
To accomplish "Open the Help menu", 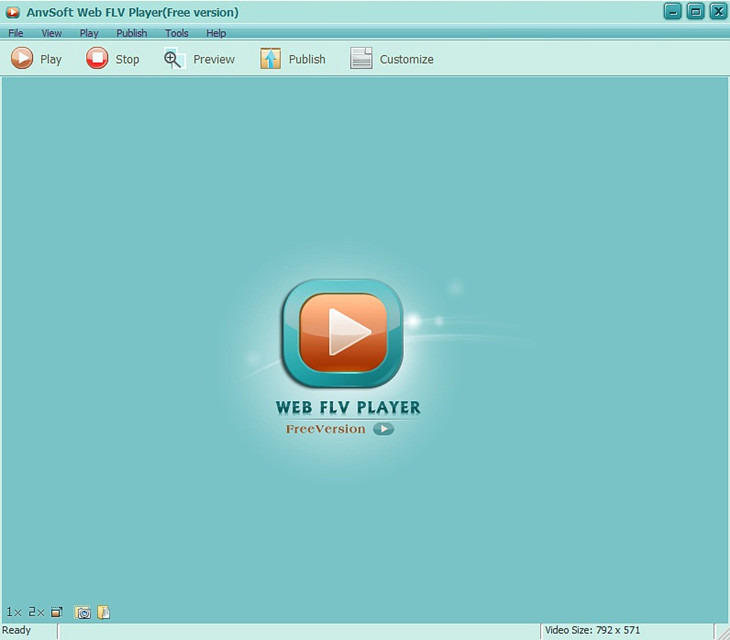I will [x=216, y=33].
